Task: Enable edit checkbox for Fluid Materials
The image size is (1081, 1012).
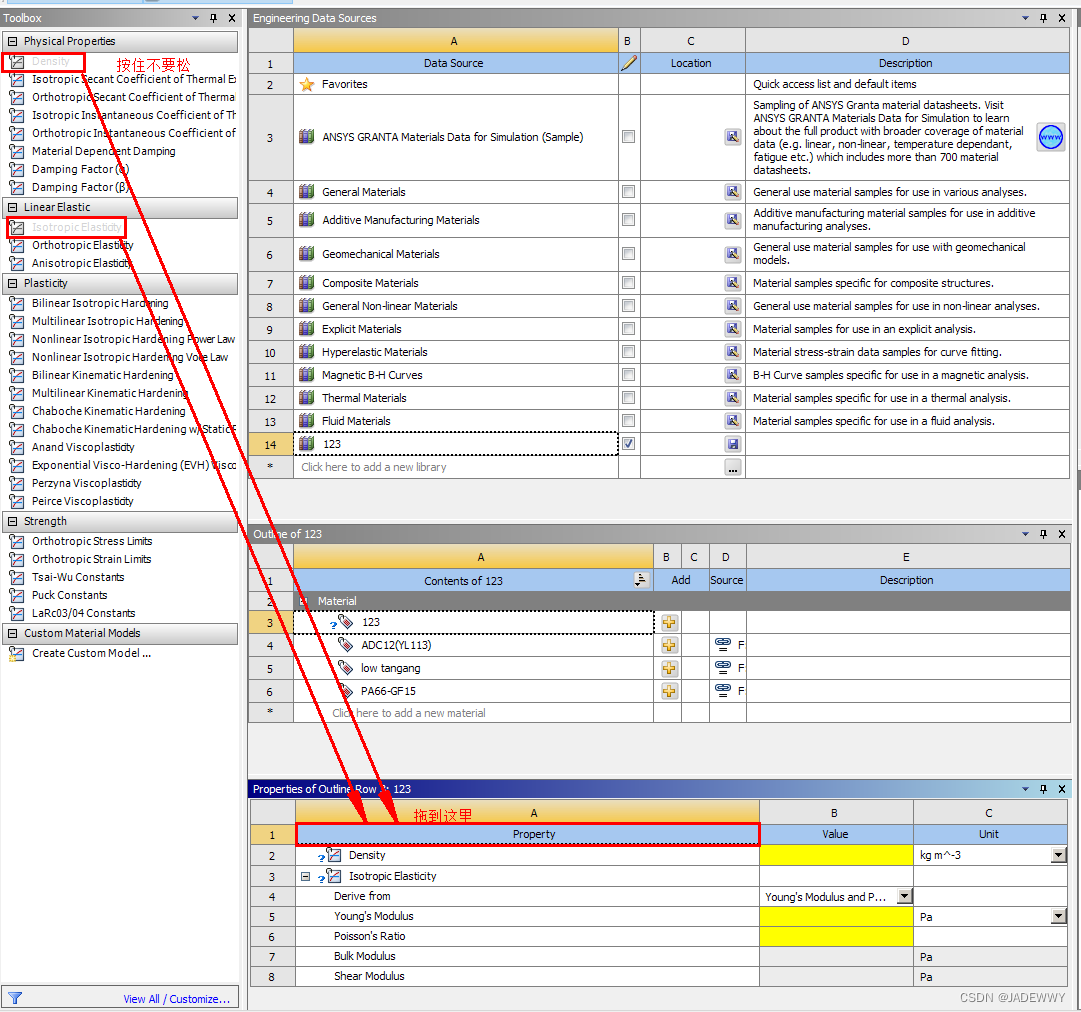Action: 628,421
